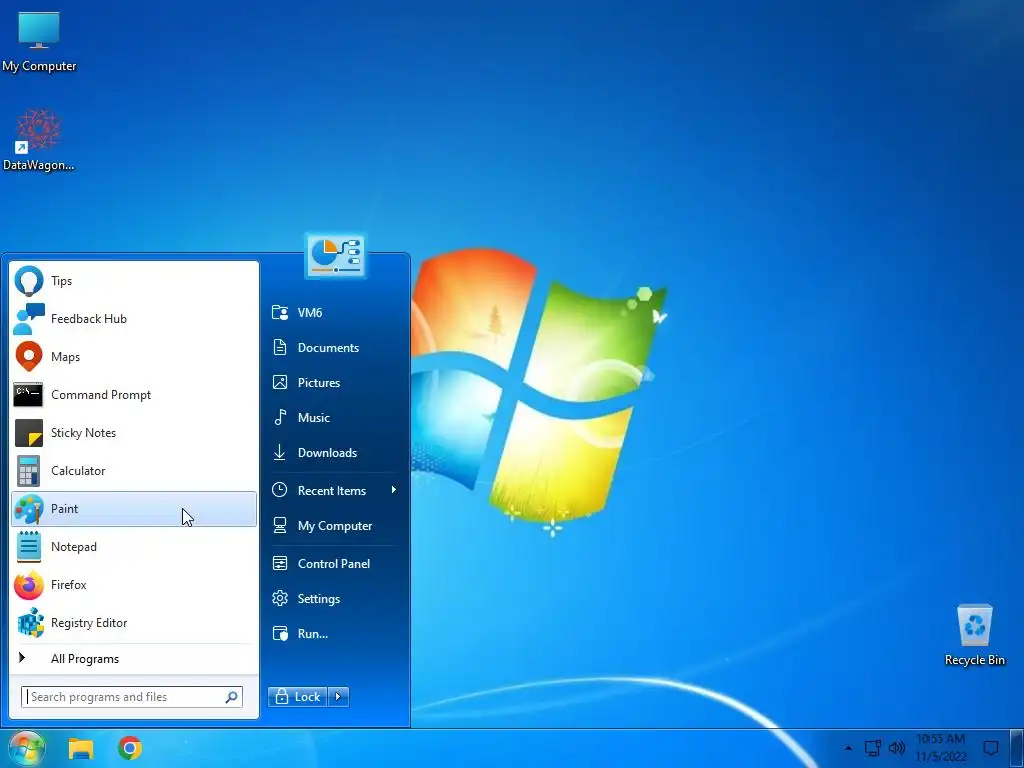The image size is (1024, 768).
Task: Click the volume speaker tray icon
Action: pyautogui.click(x=897, y=748)
